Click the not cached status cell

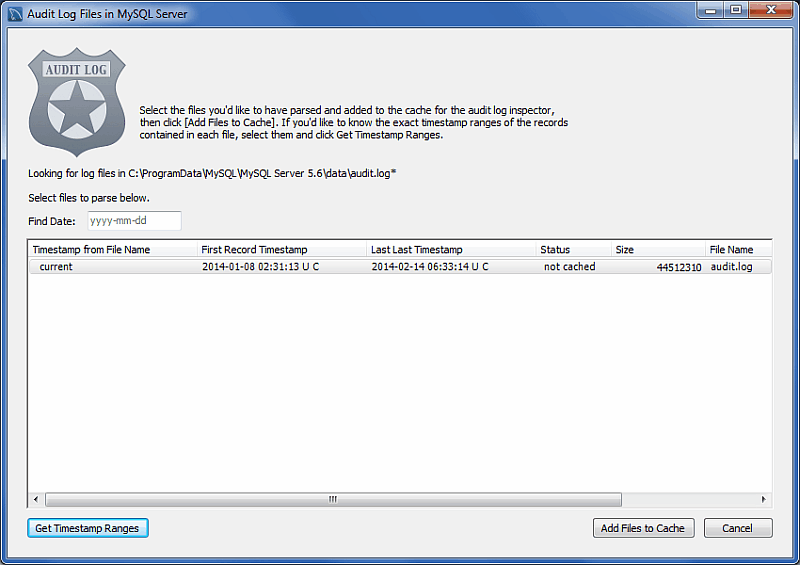coord(569,266)
